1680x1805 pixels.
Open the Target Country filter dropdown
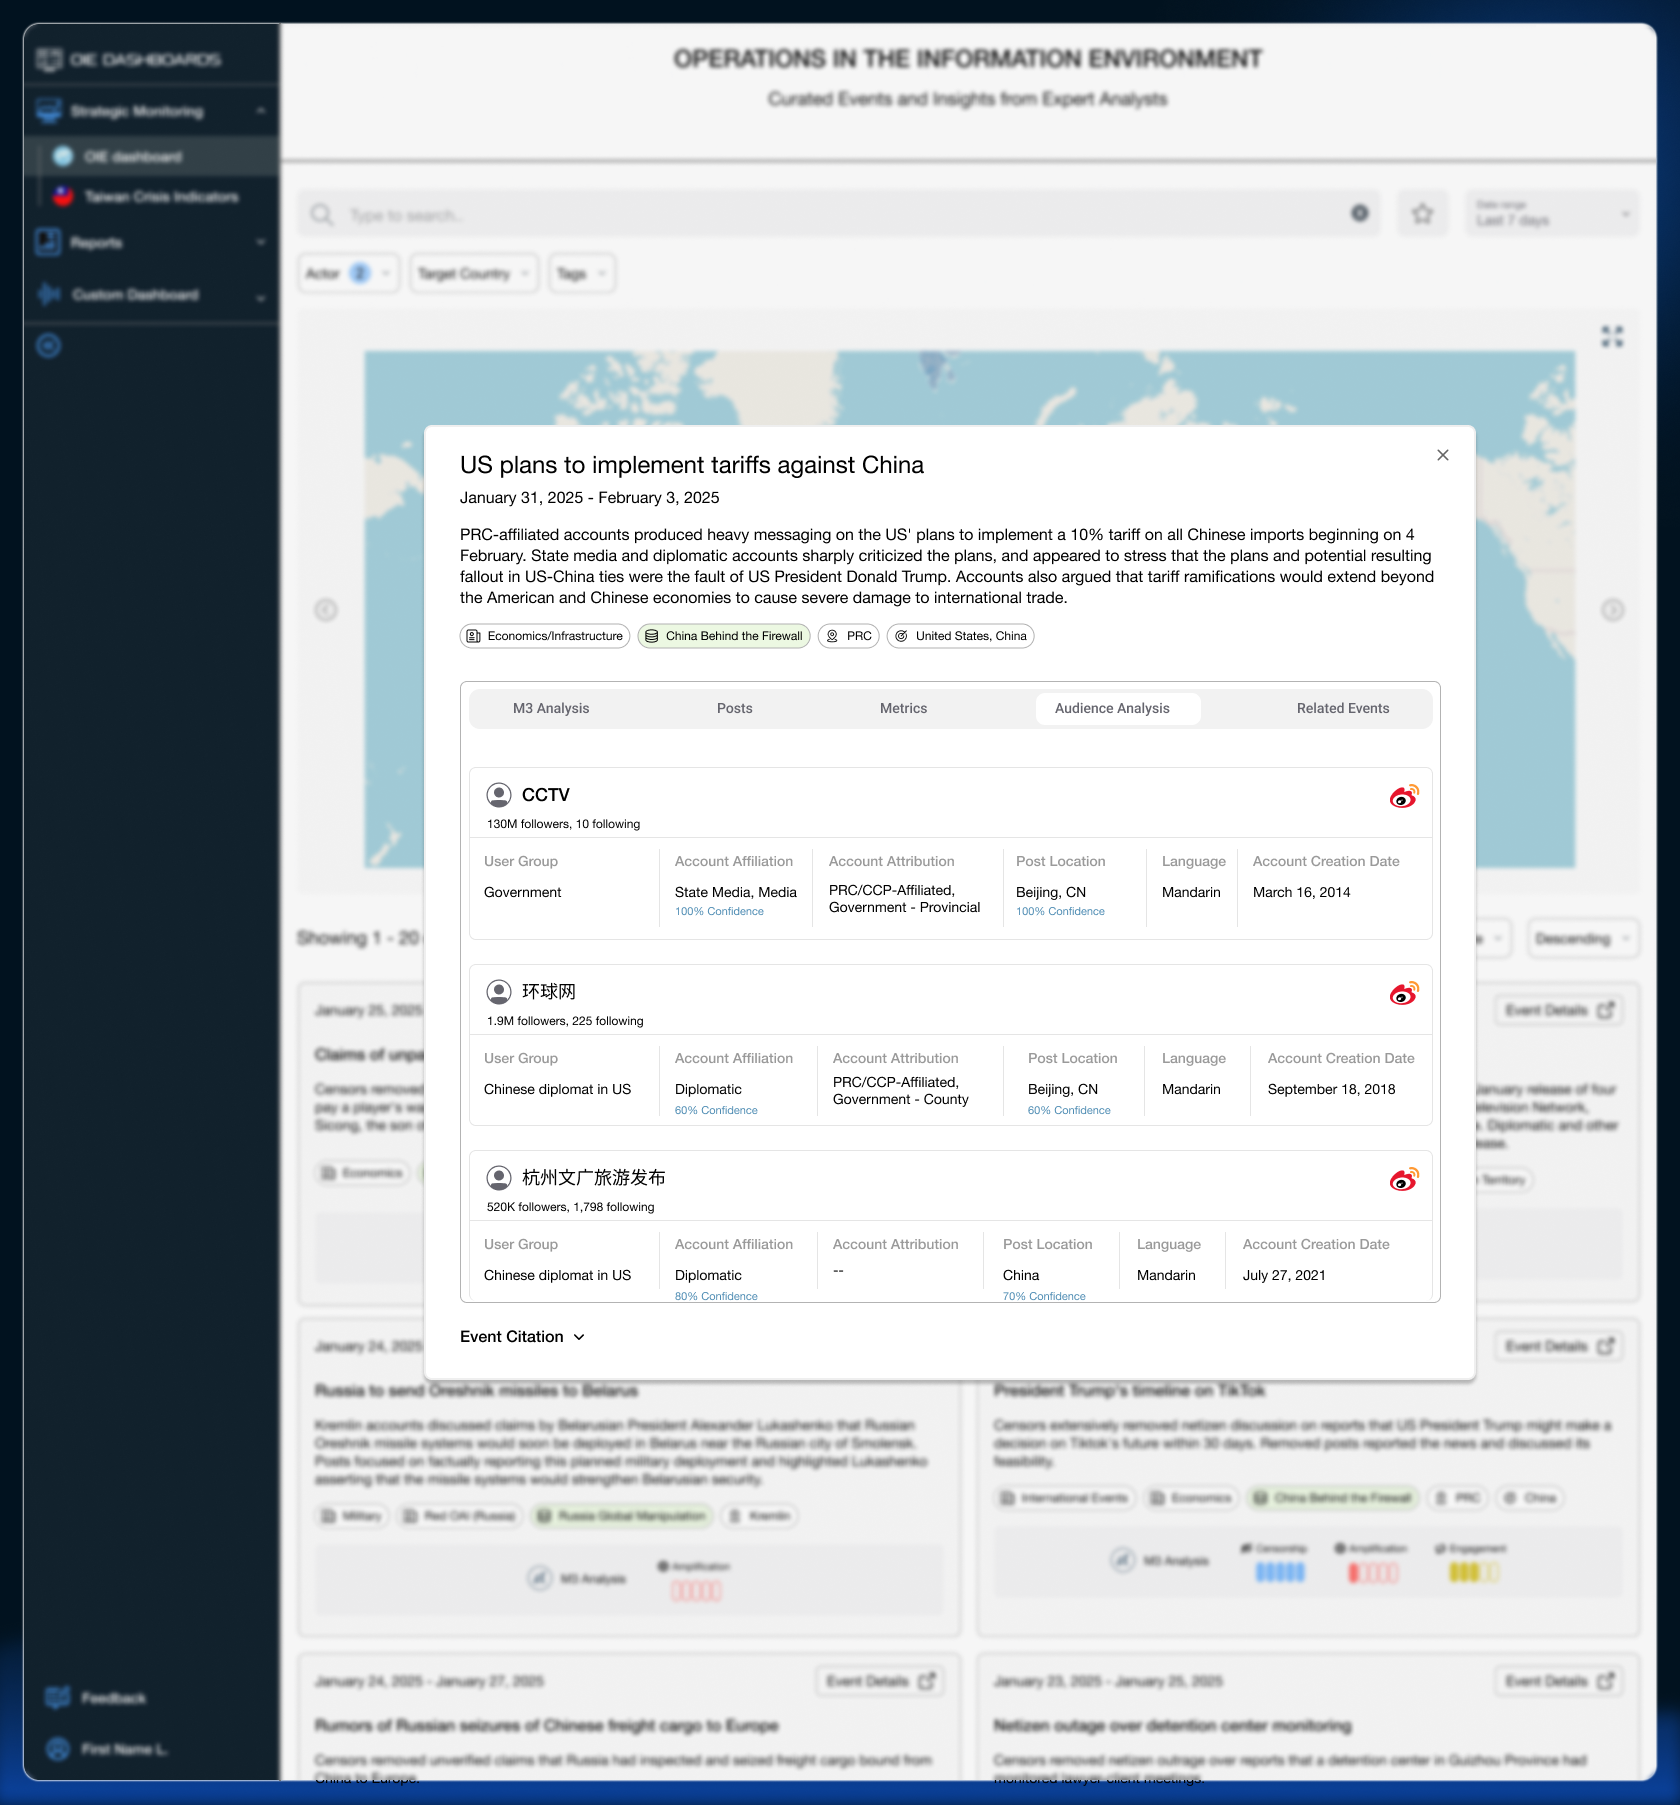473,273
